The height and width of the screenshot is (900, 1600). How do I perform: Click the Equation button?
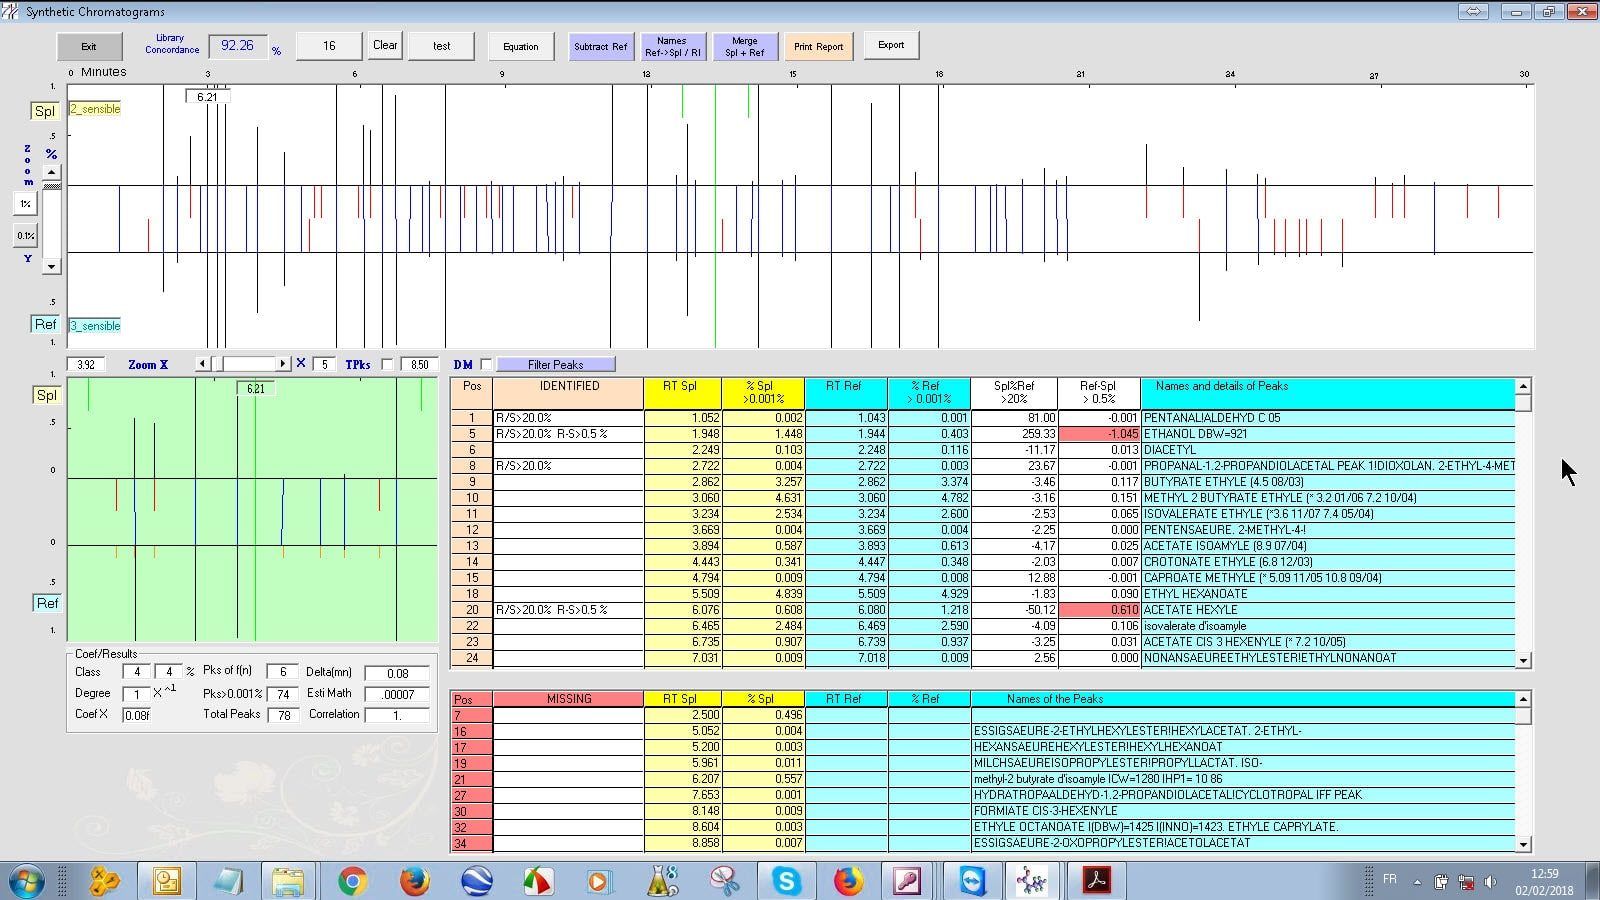point(520,46)
